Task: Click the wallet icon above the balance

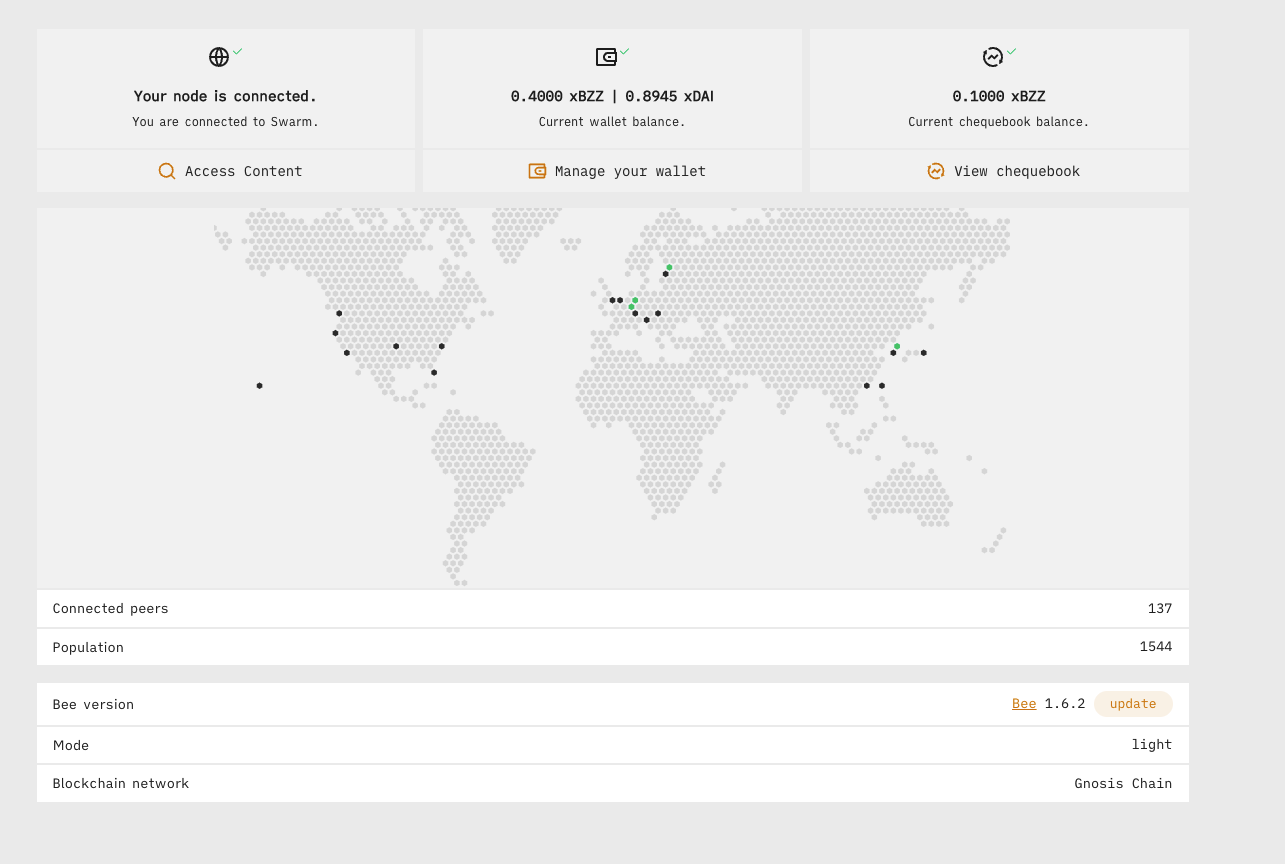Action: 606,57
